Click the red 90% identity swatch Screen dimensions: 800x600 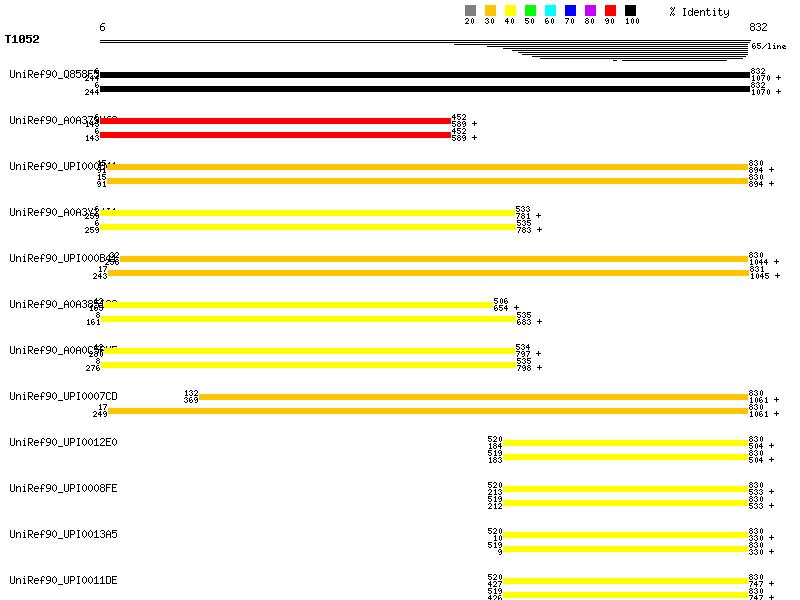[610, 11]
